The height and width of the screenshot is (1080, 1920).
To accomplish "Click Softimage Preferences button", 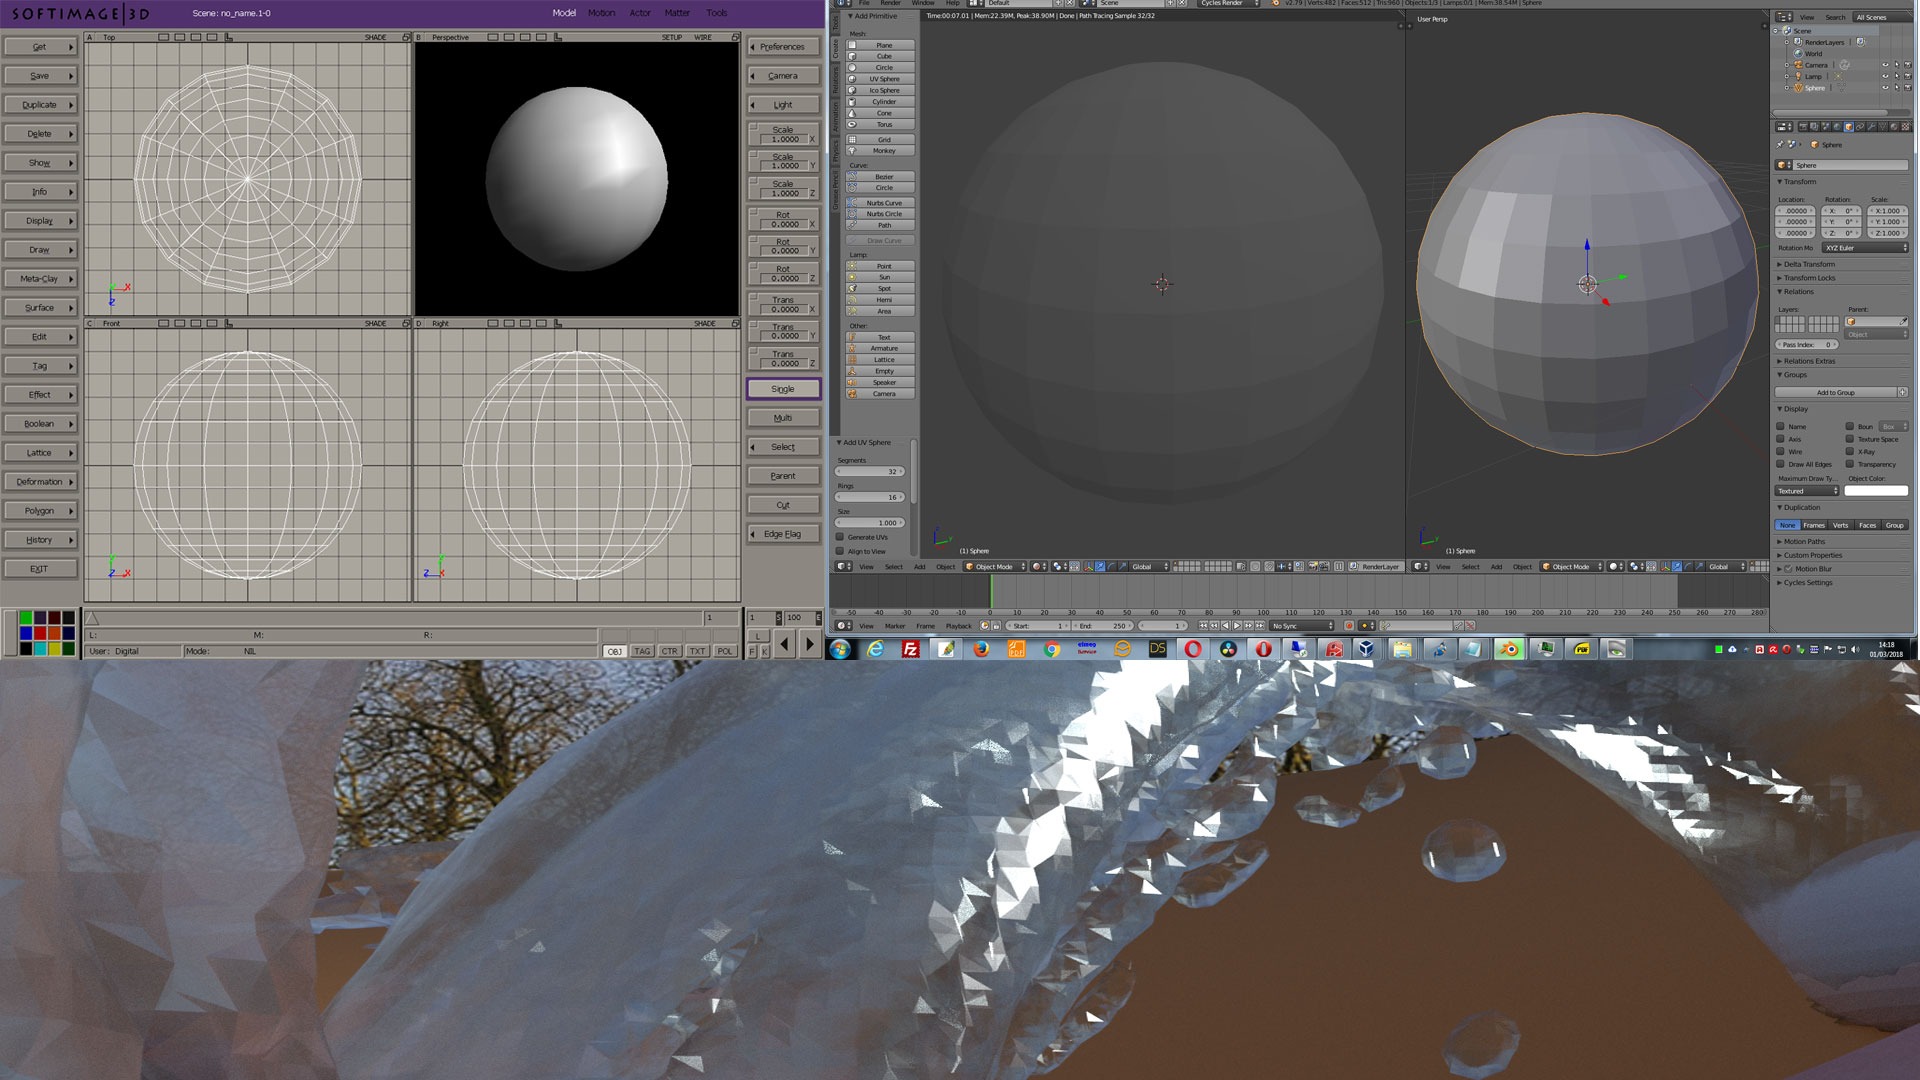I will [x=783, y=47].
